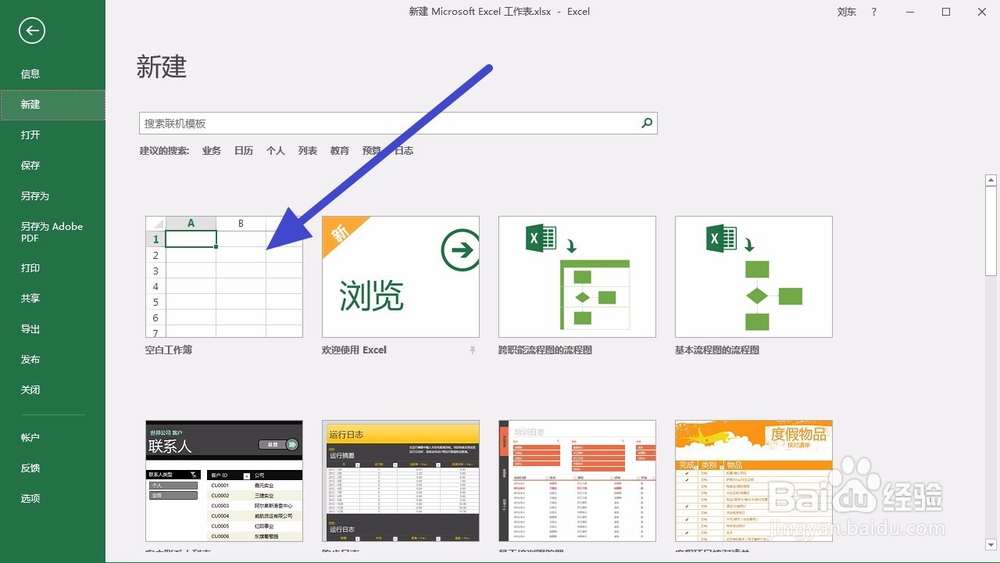Open the 浏览 welcome tour template
The height and width of the screenshot is (563, 1000).
coord(401,277)
